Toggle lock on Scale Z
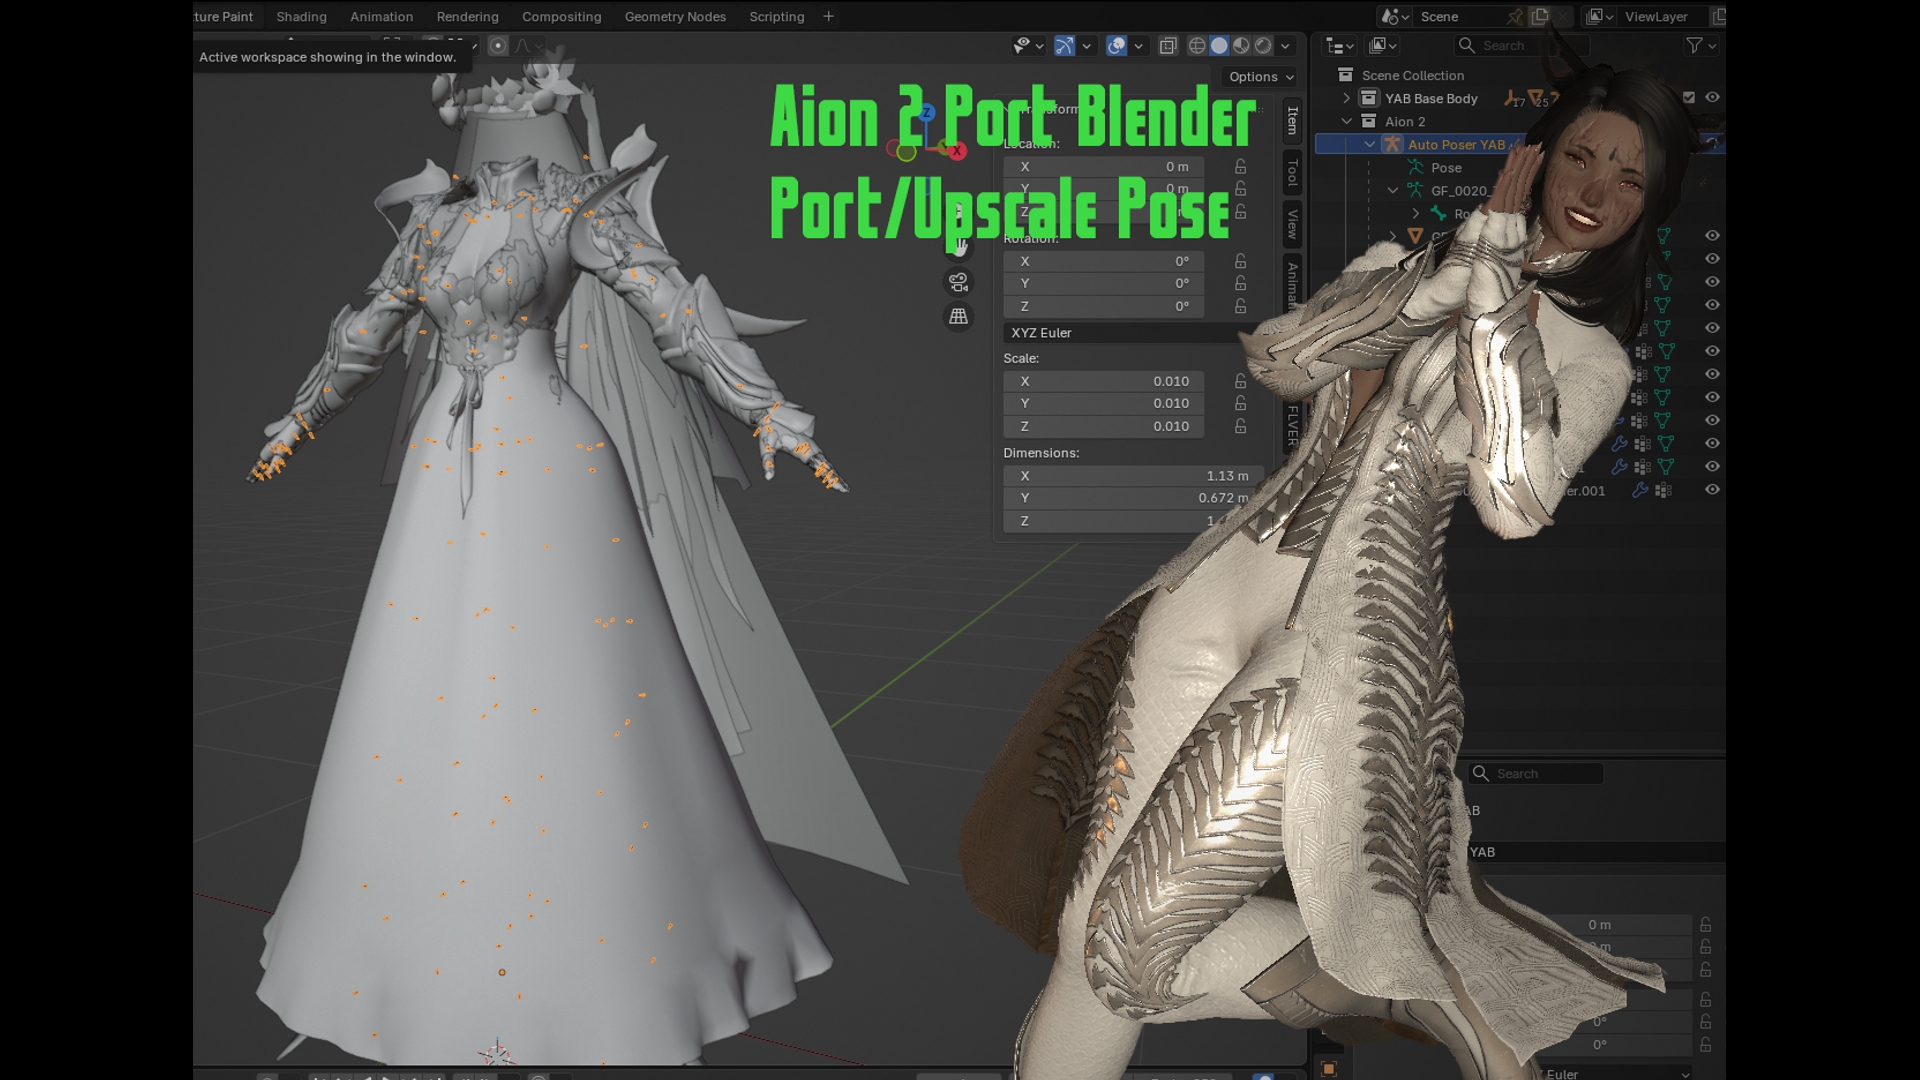1920x1080 pixels. (x=1240, y=427)
